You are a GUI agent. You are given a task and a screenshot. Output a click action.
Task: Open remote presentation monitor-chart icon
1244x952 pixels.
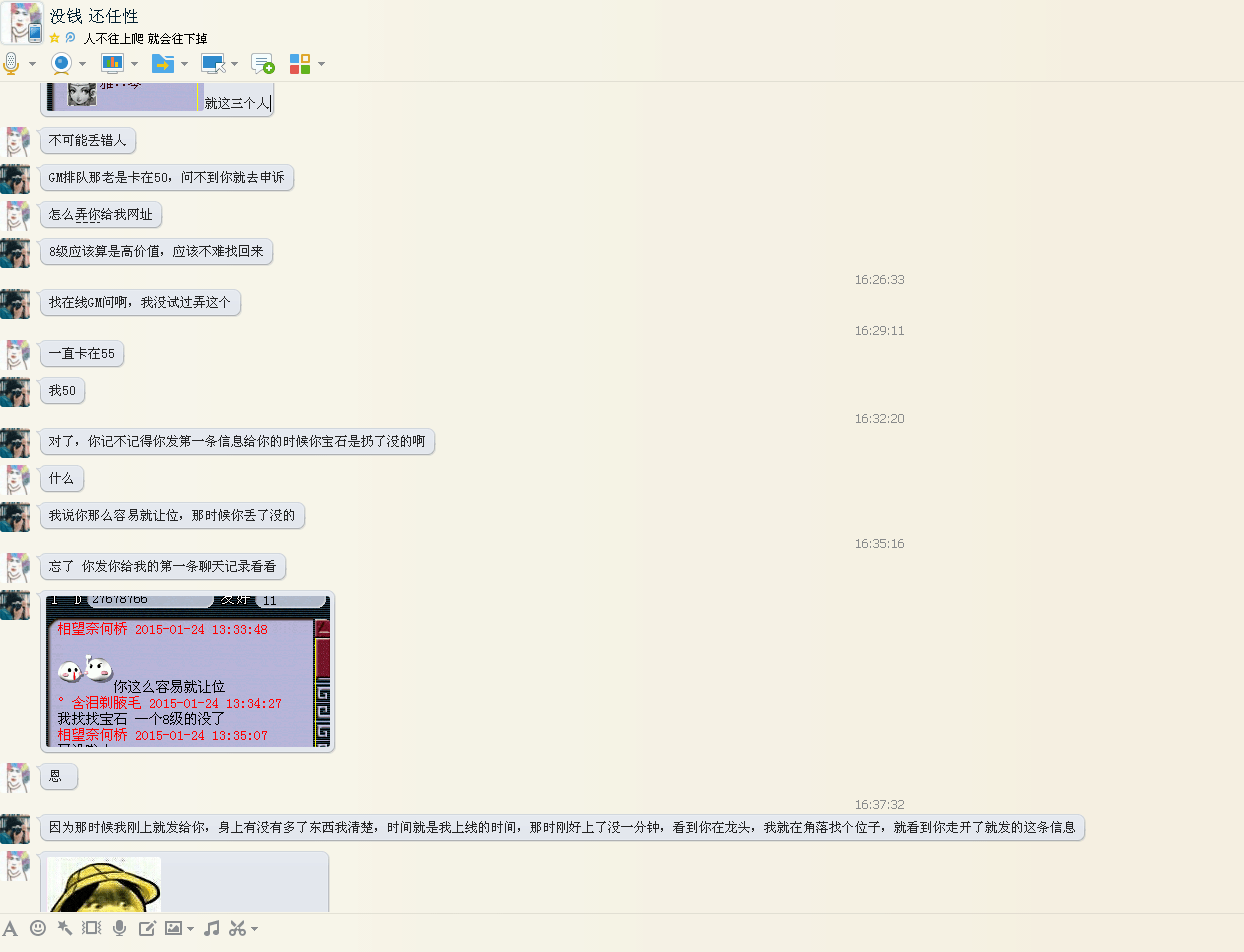(x=112, y=64)
